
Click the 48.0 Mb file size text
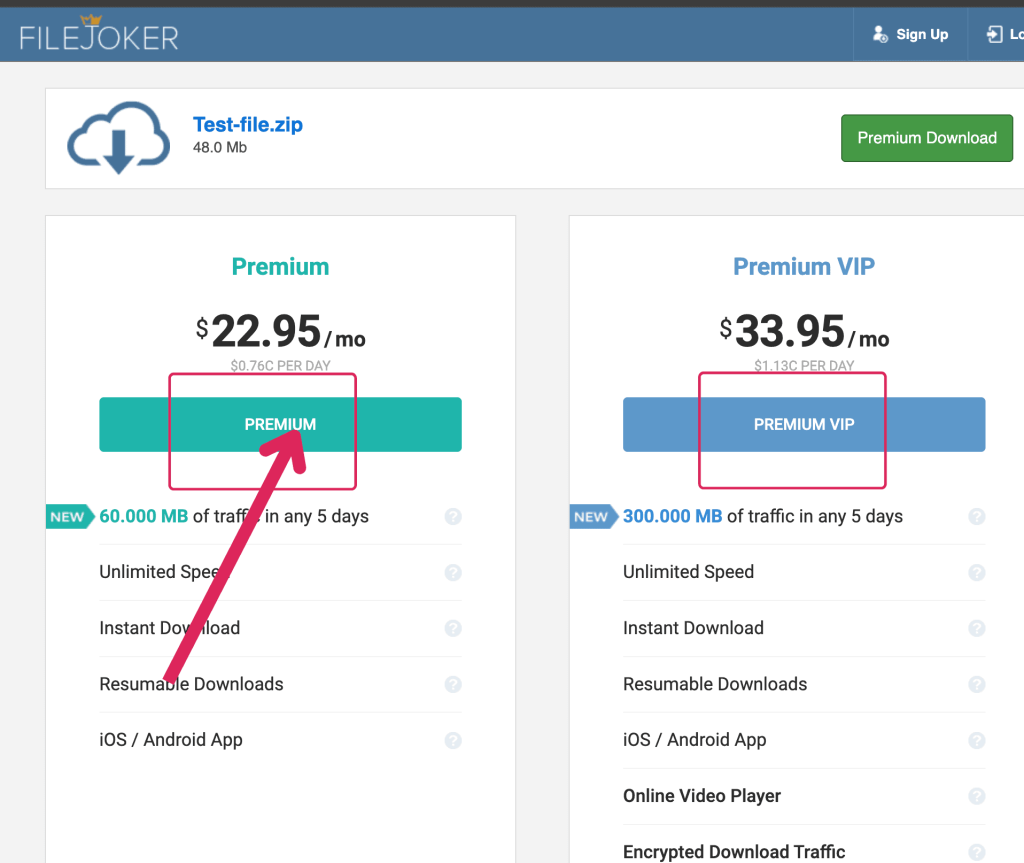coord(219,148)
